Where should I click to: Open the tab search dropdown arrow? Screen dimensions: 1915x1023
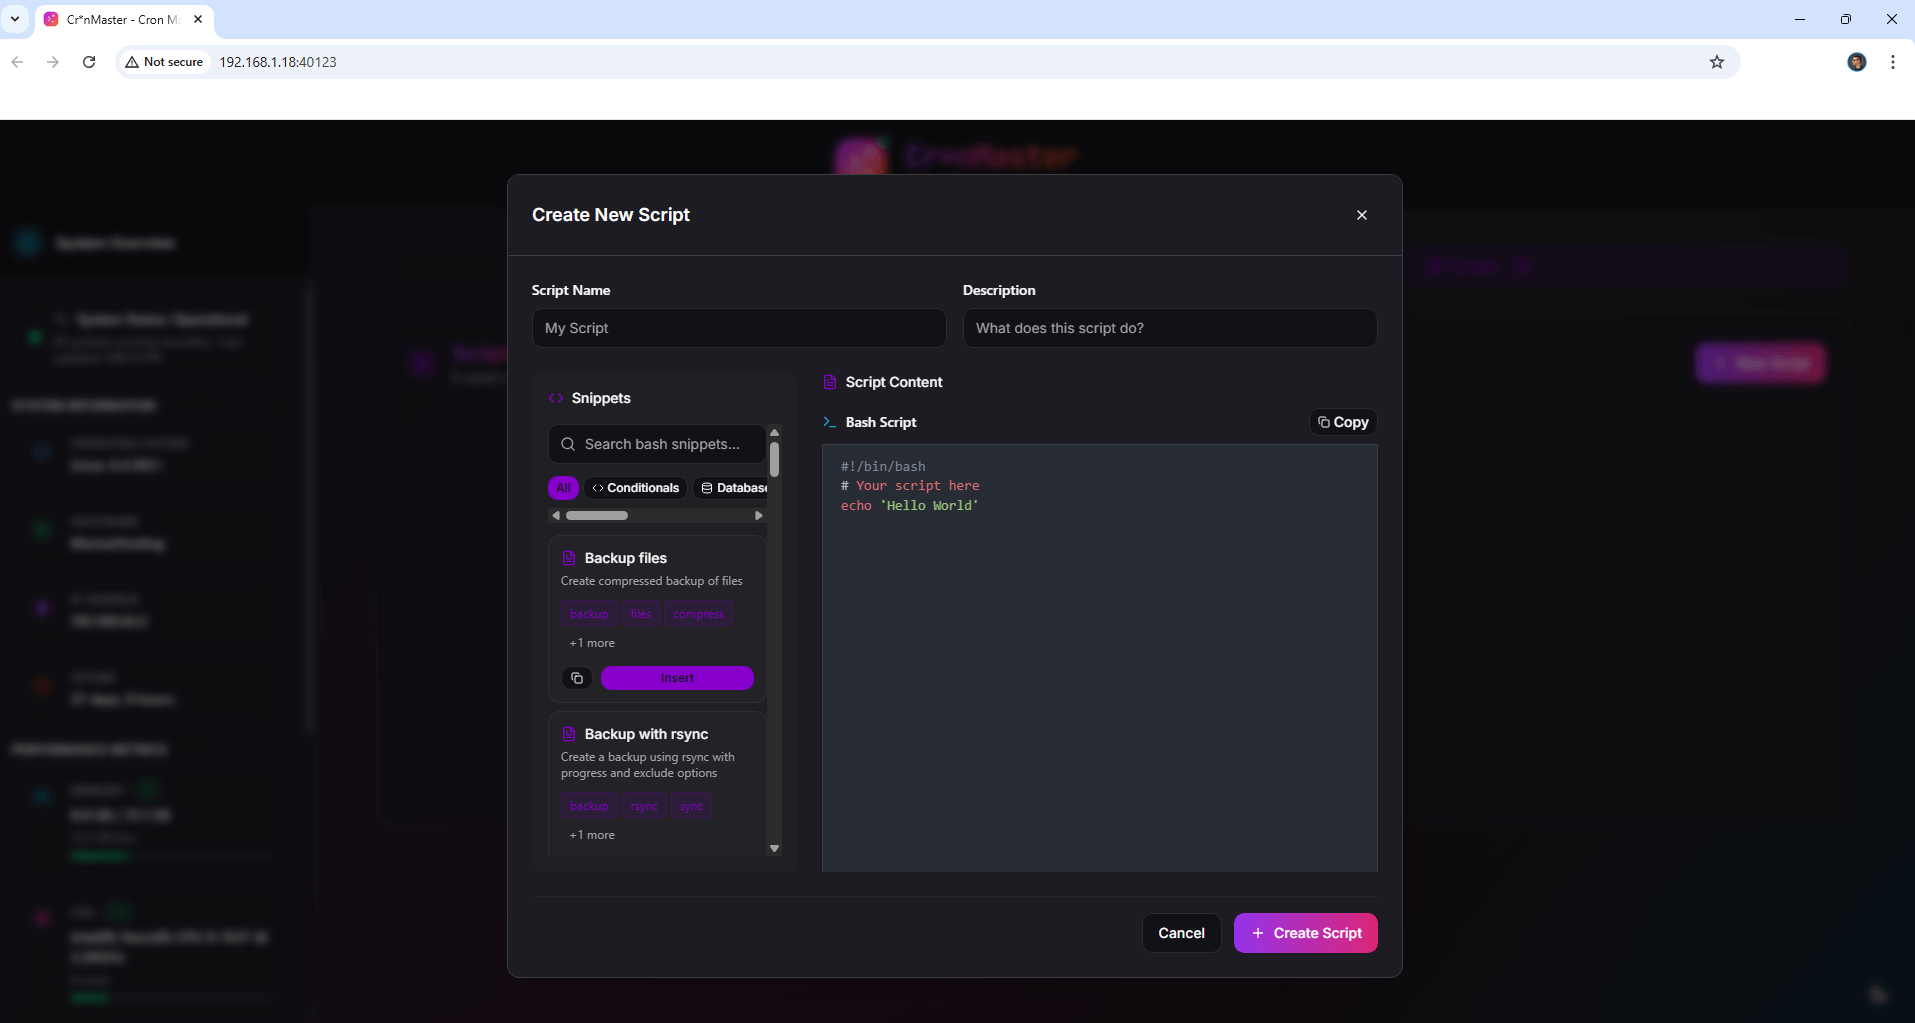click(15, 19)
